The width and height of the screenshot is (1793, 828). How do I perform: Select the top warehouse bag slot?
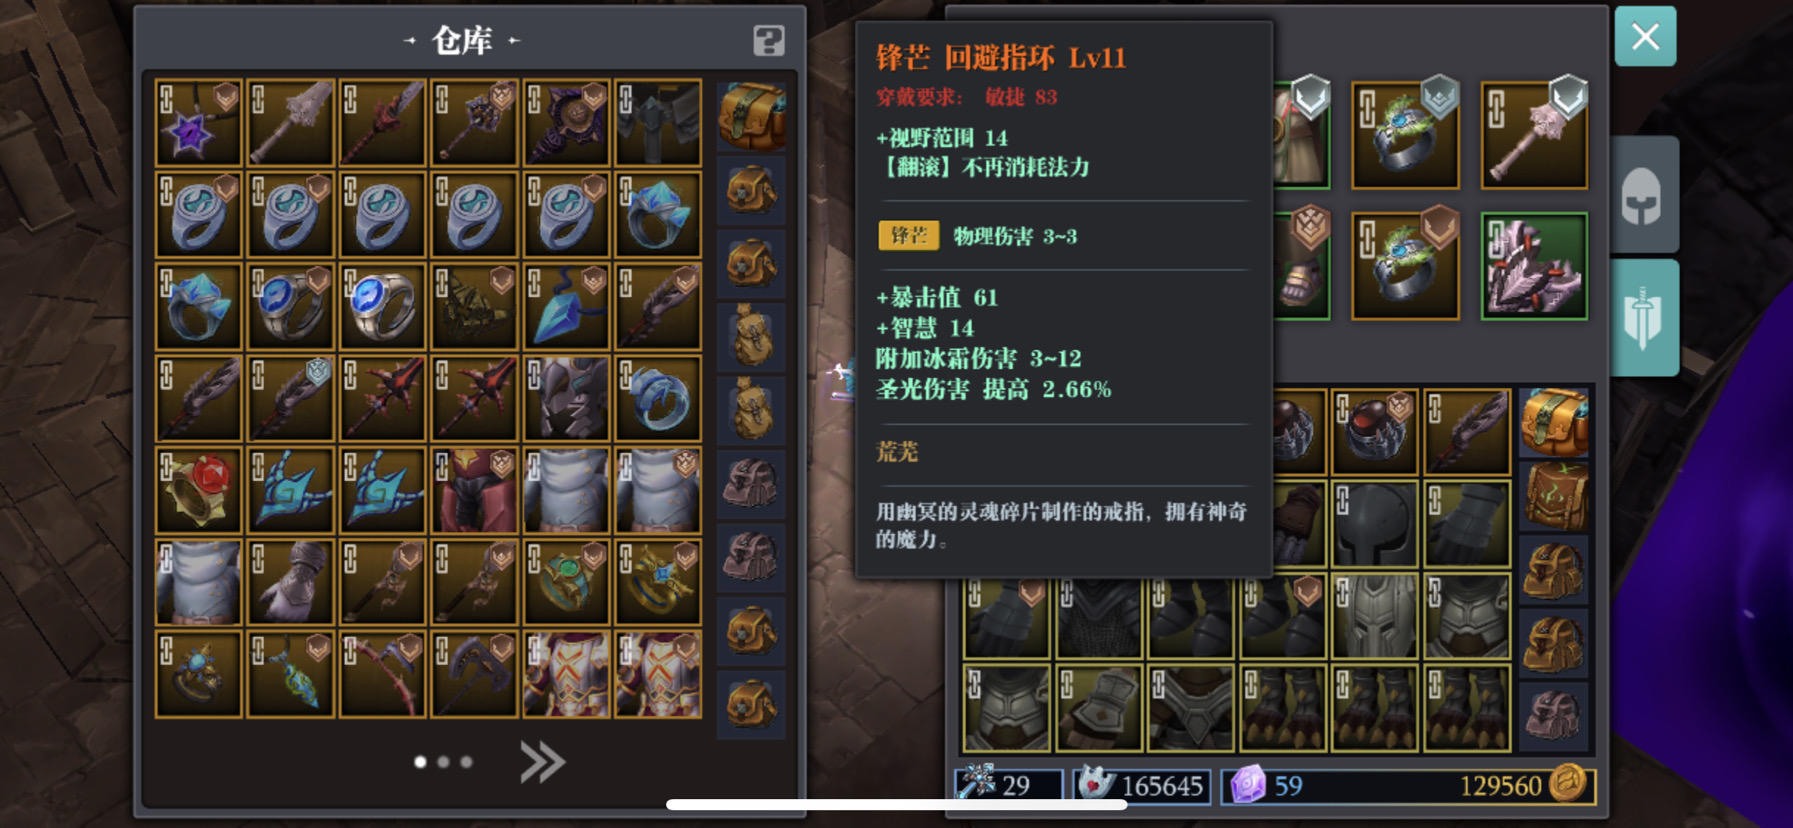tap(751, 116)
